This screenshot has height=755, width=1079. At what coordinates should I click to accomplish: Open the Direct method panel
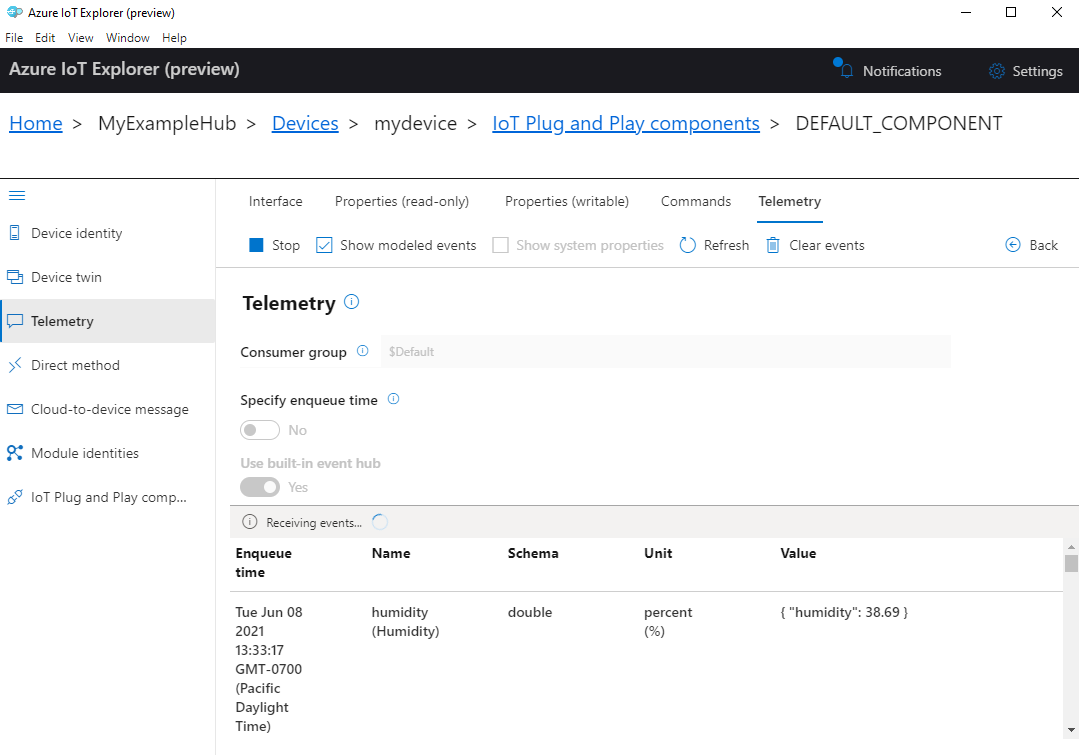point(74,364)
